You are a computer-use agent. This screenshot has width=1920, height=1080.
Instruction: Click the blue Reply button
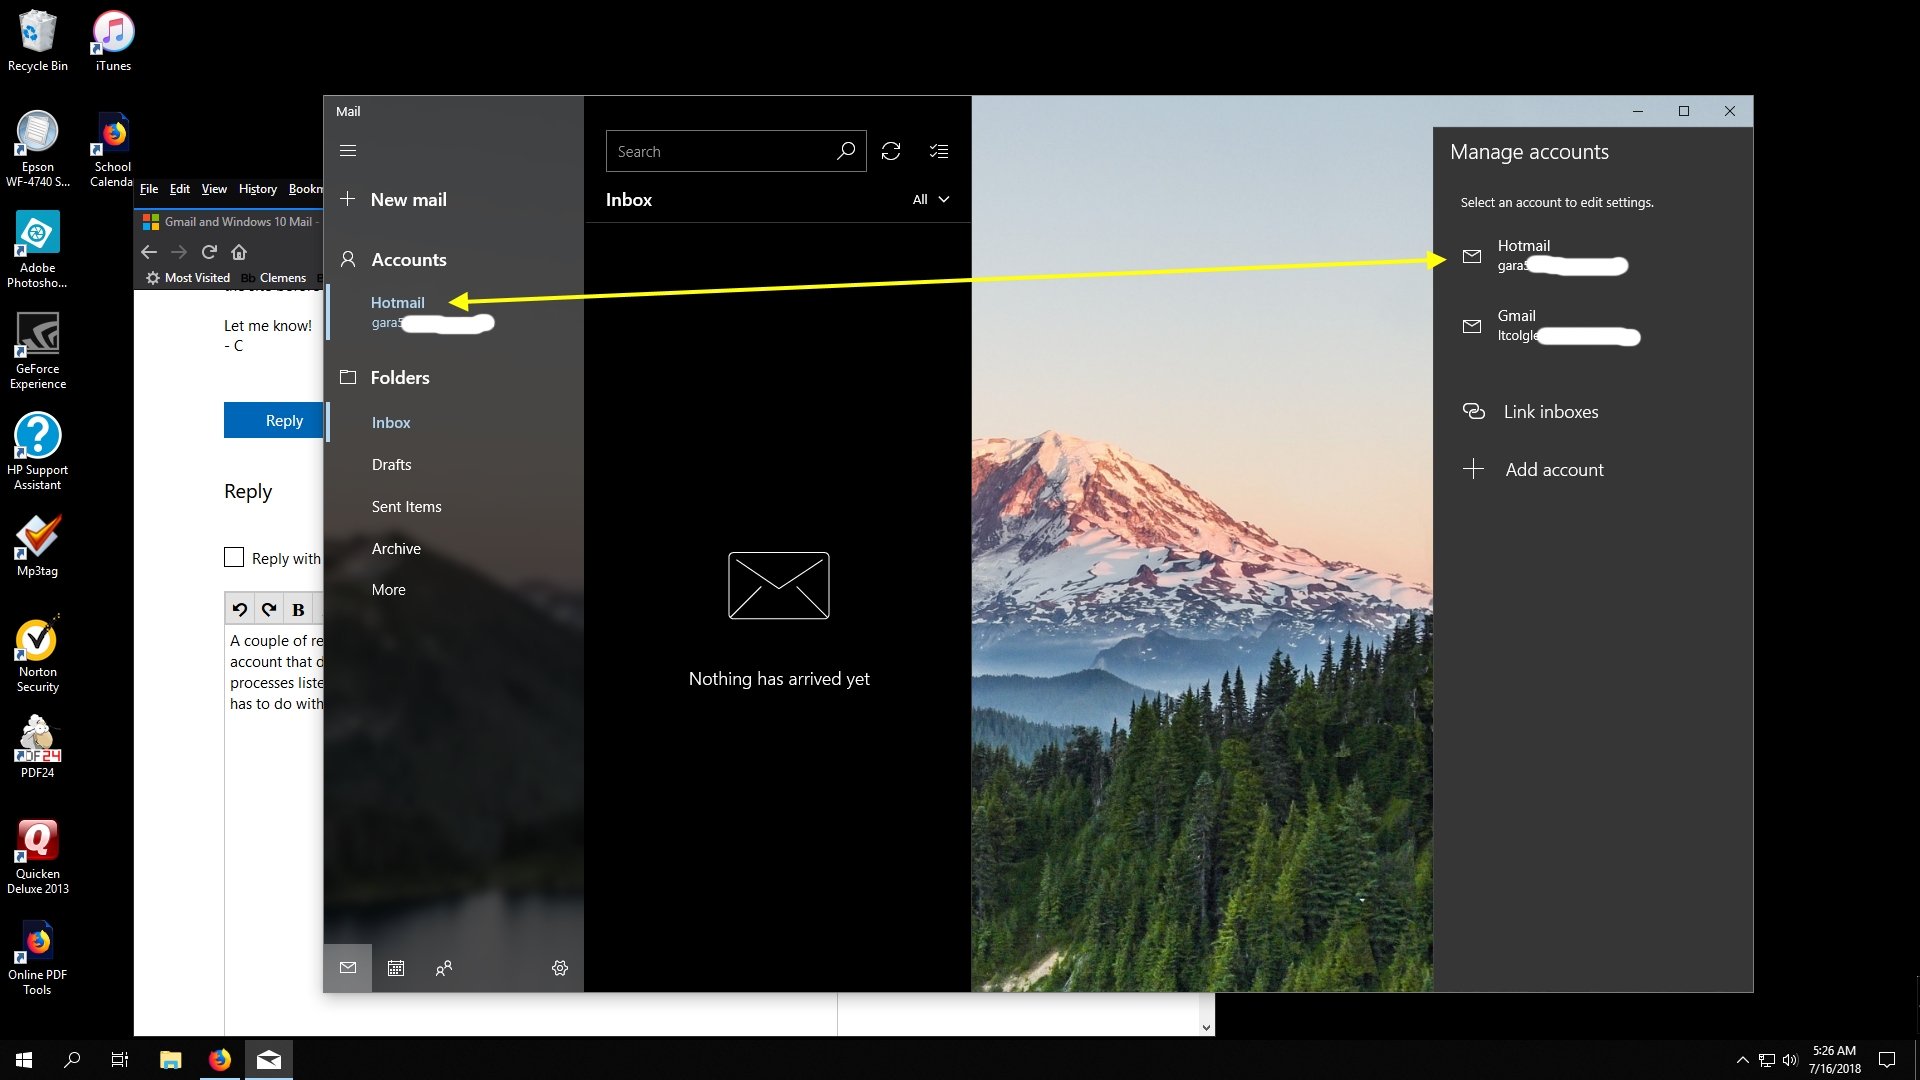click(x=274, y=421)
